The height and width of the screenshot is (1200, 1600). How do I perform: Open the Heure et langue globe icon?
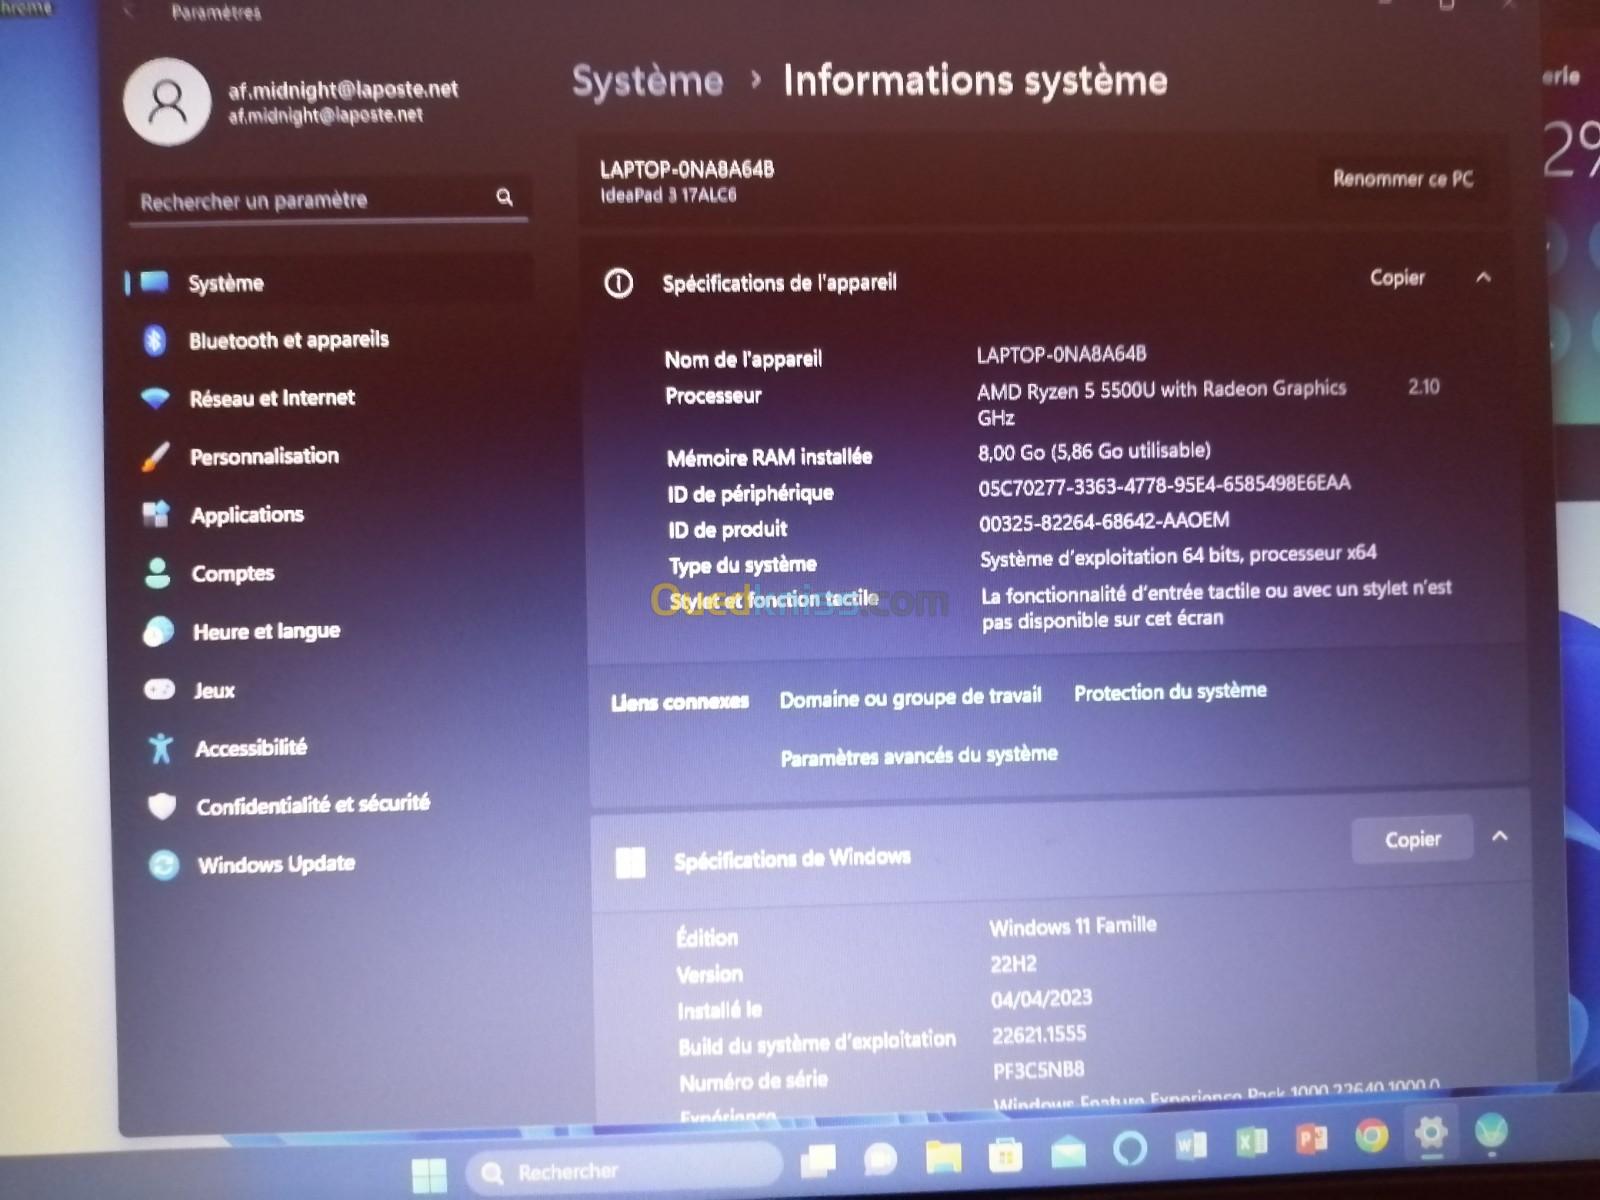[x=159, y=631]
